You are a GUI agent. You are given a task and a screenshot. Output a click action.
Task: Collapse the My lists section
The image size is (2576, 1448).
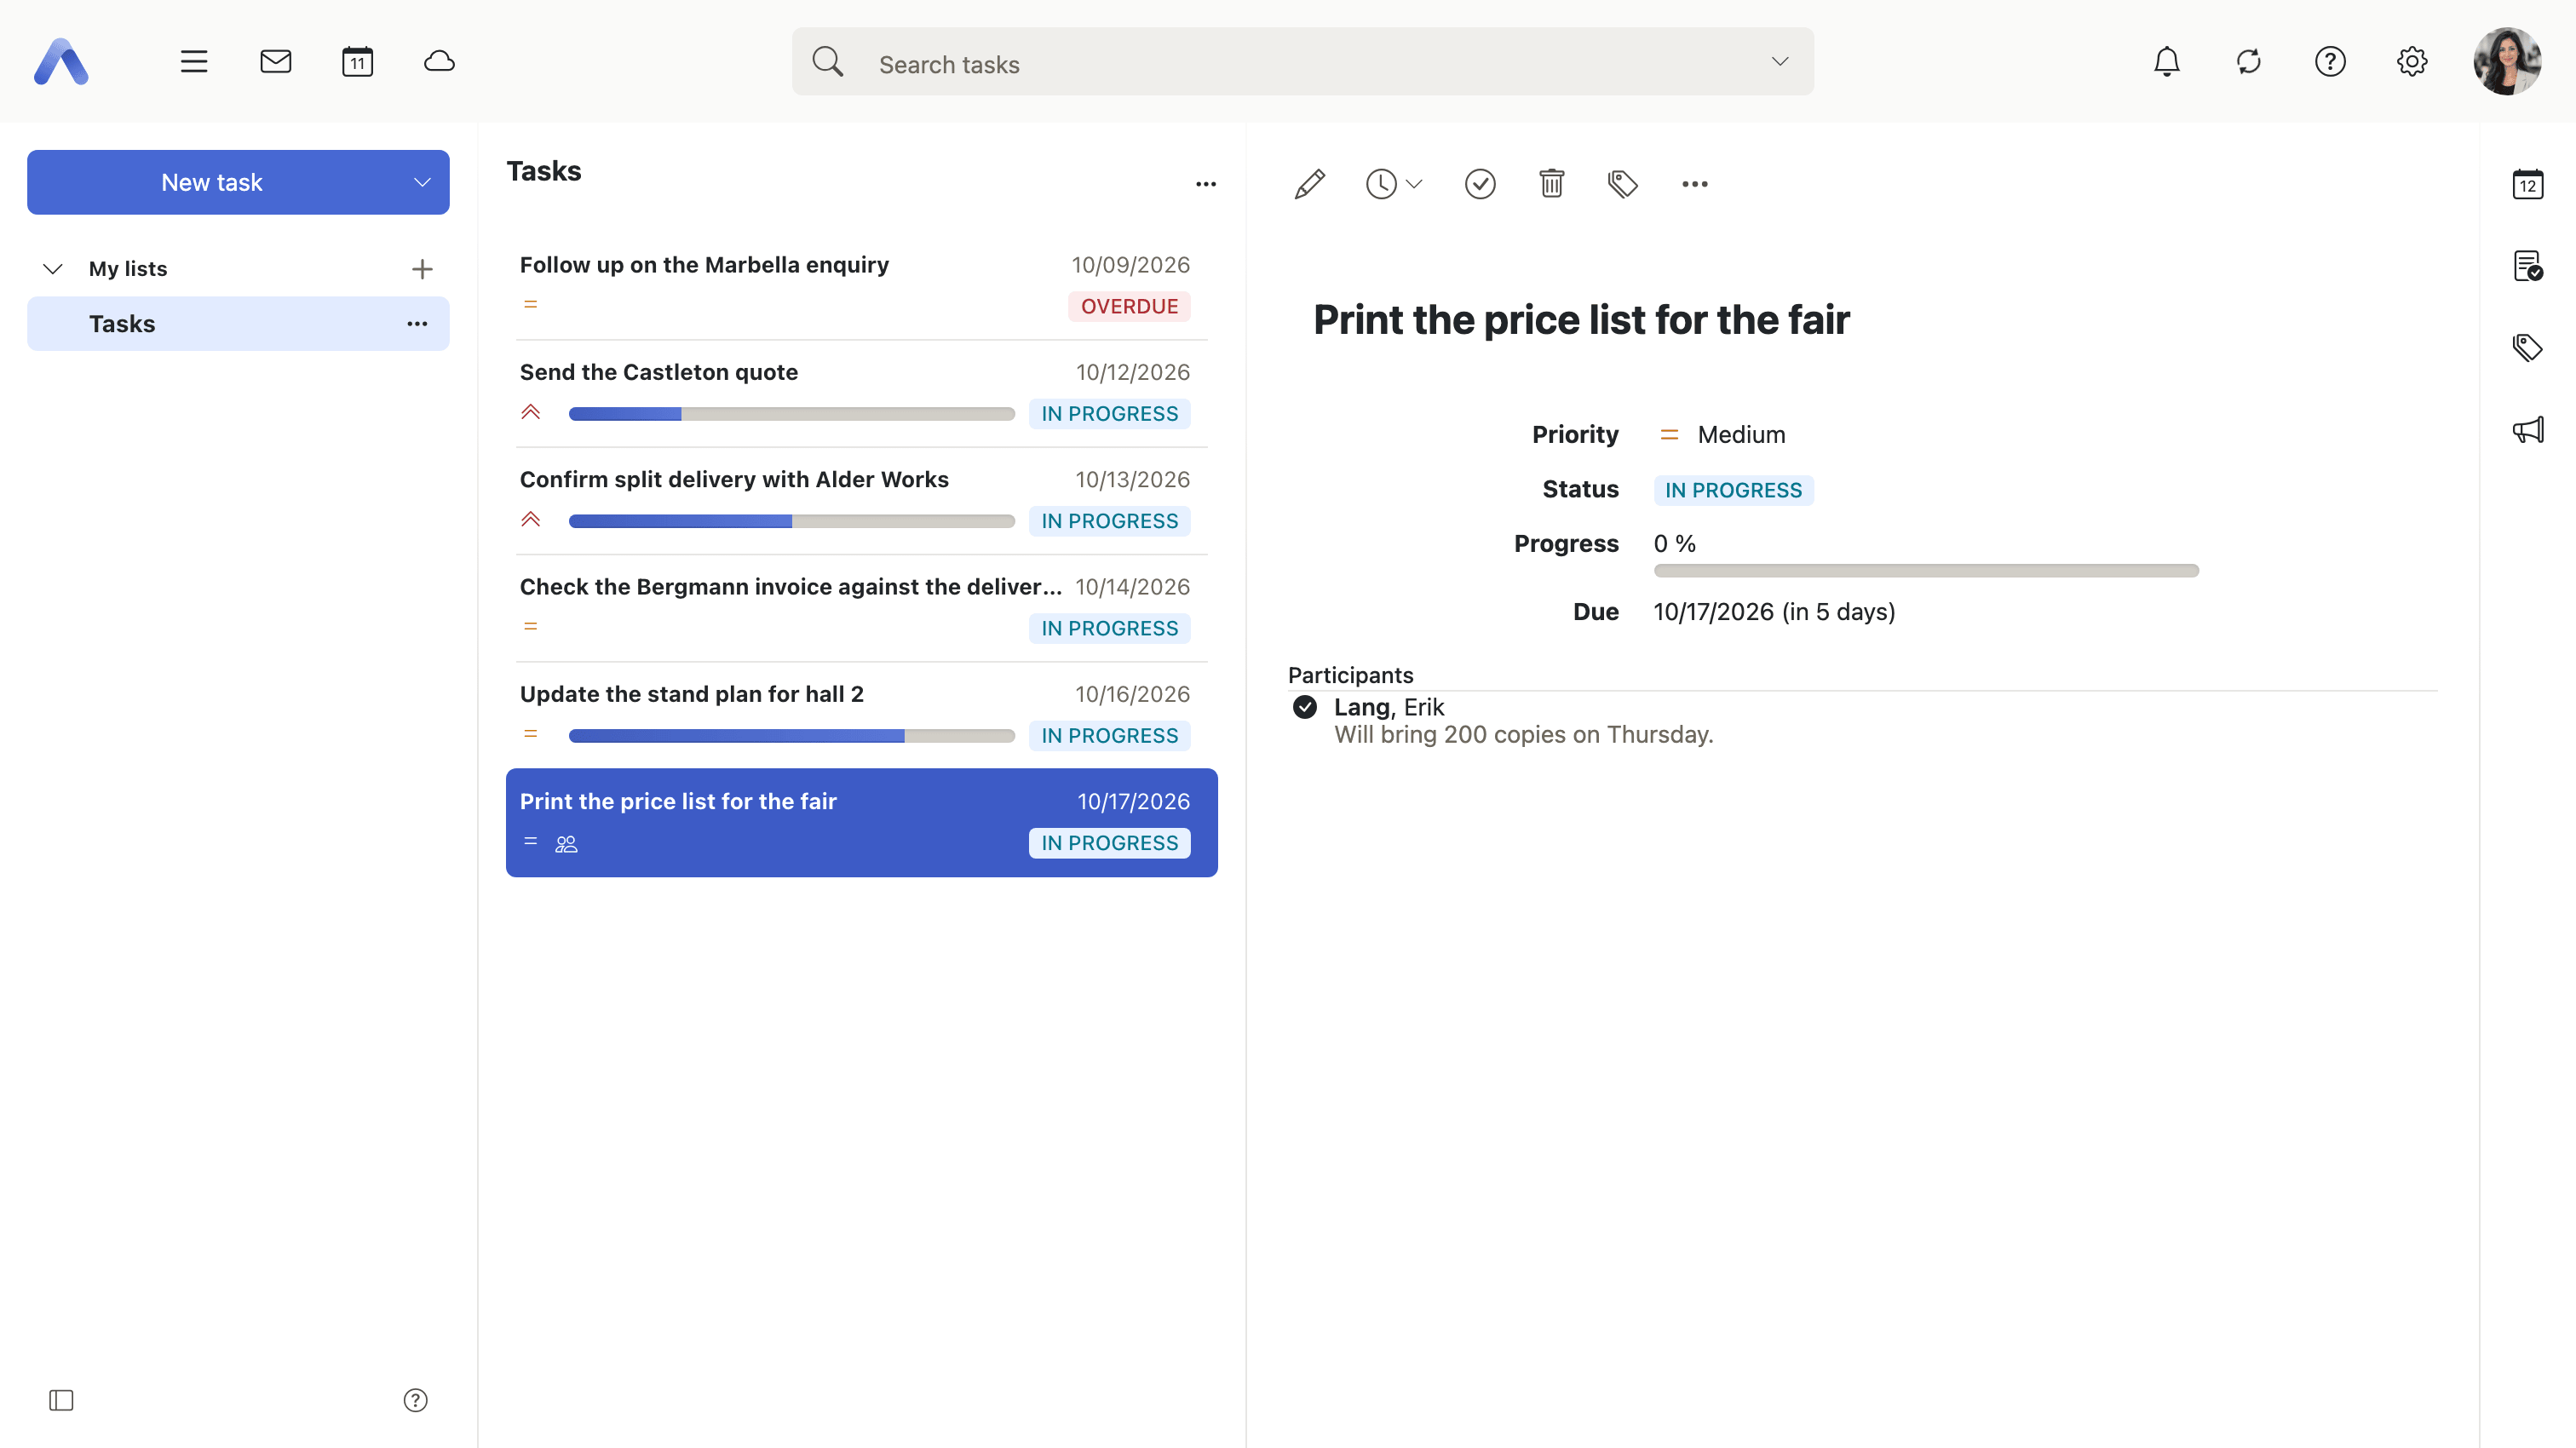coord(53,269)
